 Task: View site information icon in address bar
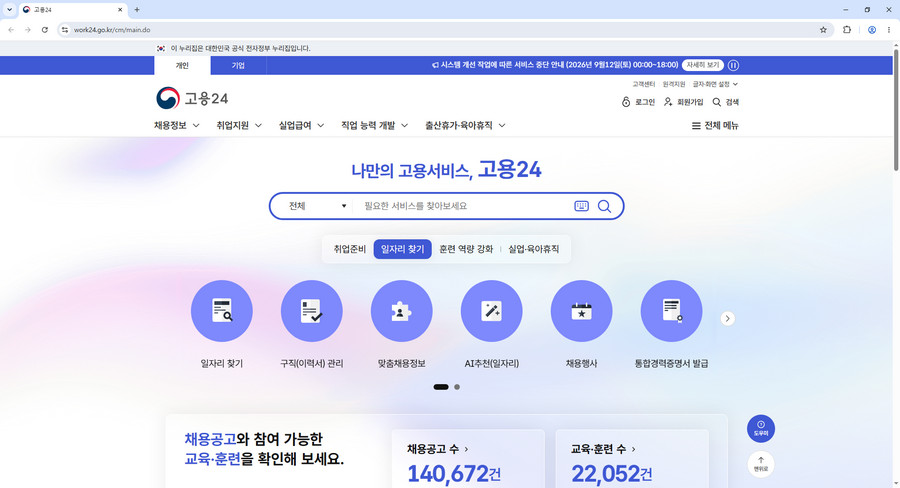[x=65, y=30]
